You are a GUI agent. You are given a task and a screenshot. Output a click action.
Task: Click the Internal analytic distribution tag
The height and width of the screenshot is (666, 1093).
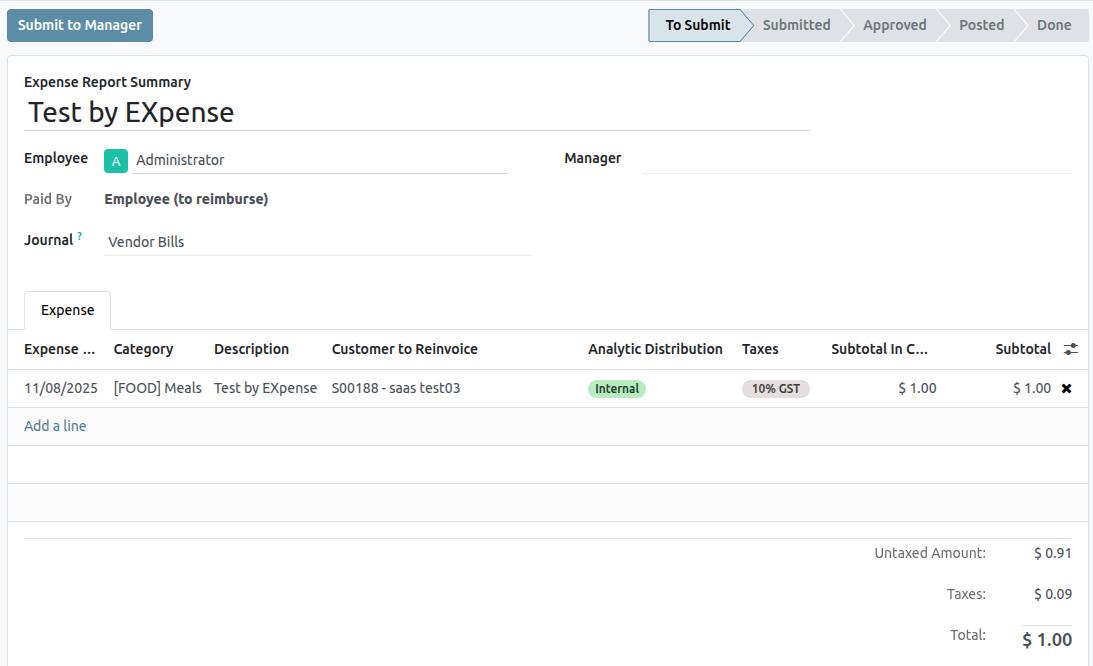click(617, 389)
